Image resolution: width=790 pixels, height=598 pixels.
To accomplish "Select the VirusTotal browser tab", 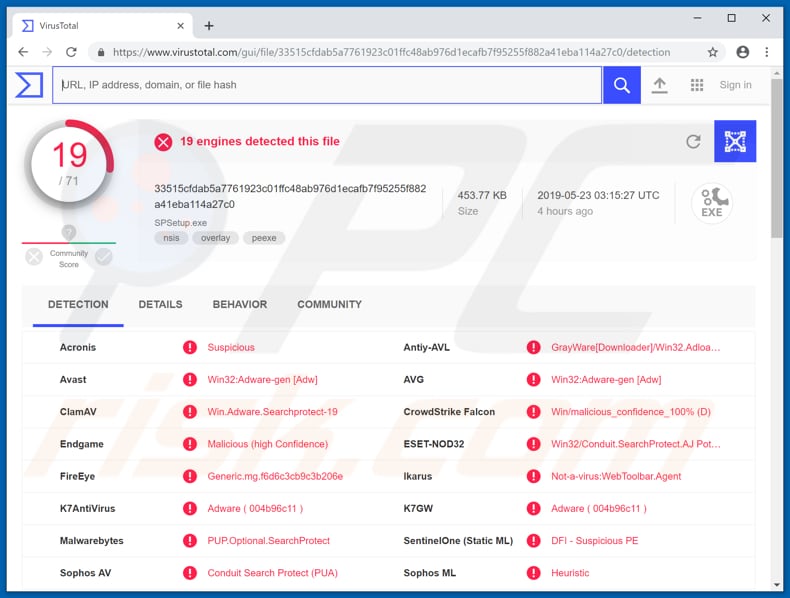I will tap(102, 26).
